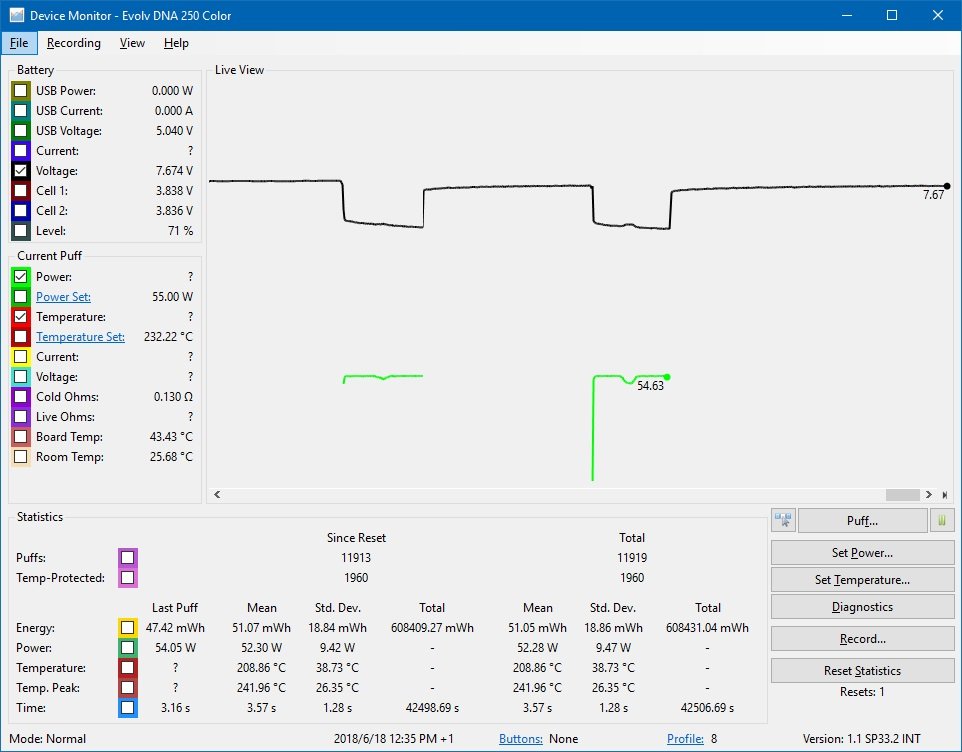Viewport: 962px width, 752px height.
Task: Click the Live View scroll left arrow
Action: [217, 494]
